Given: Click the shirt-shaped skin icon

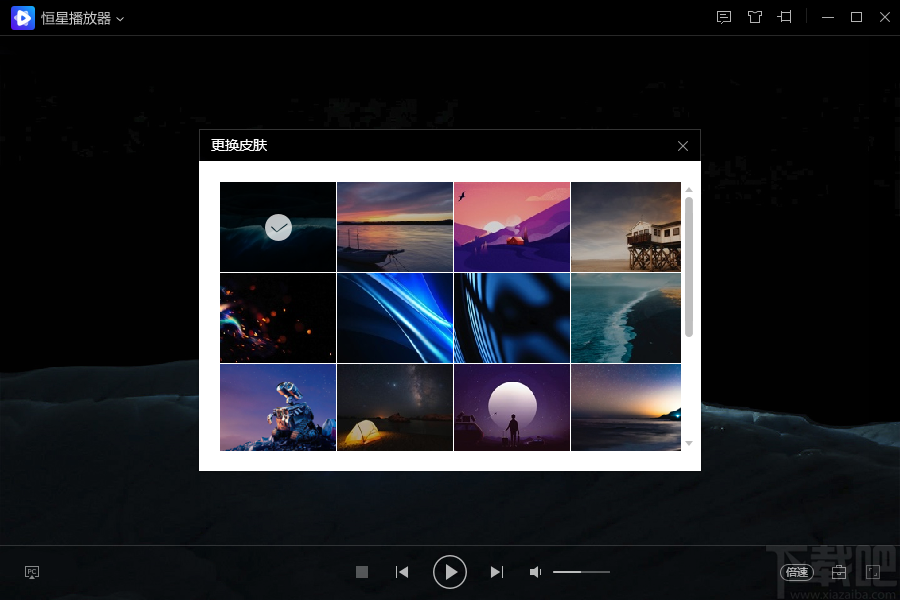Looking at the screenshot, I should click(755, 17).
